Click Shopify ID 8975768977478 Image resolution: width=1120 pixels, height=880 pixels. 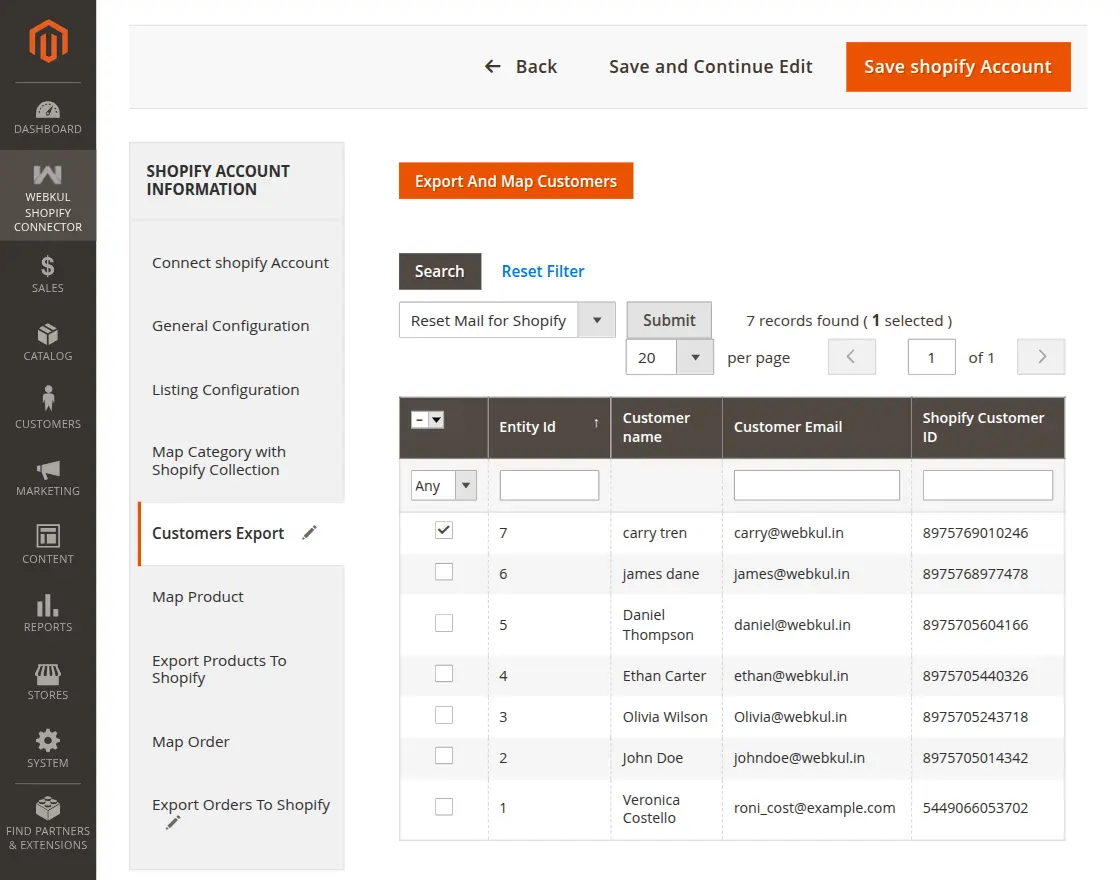(975, 574)
